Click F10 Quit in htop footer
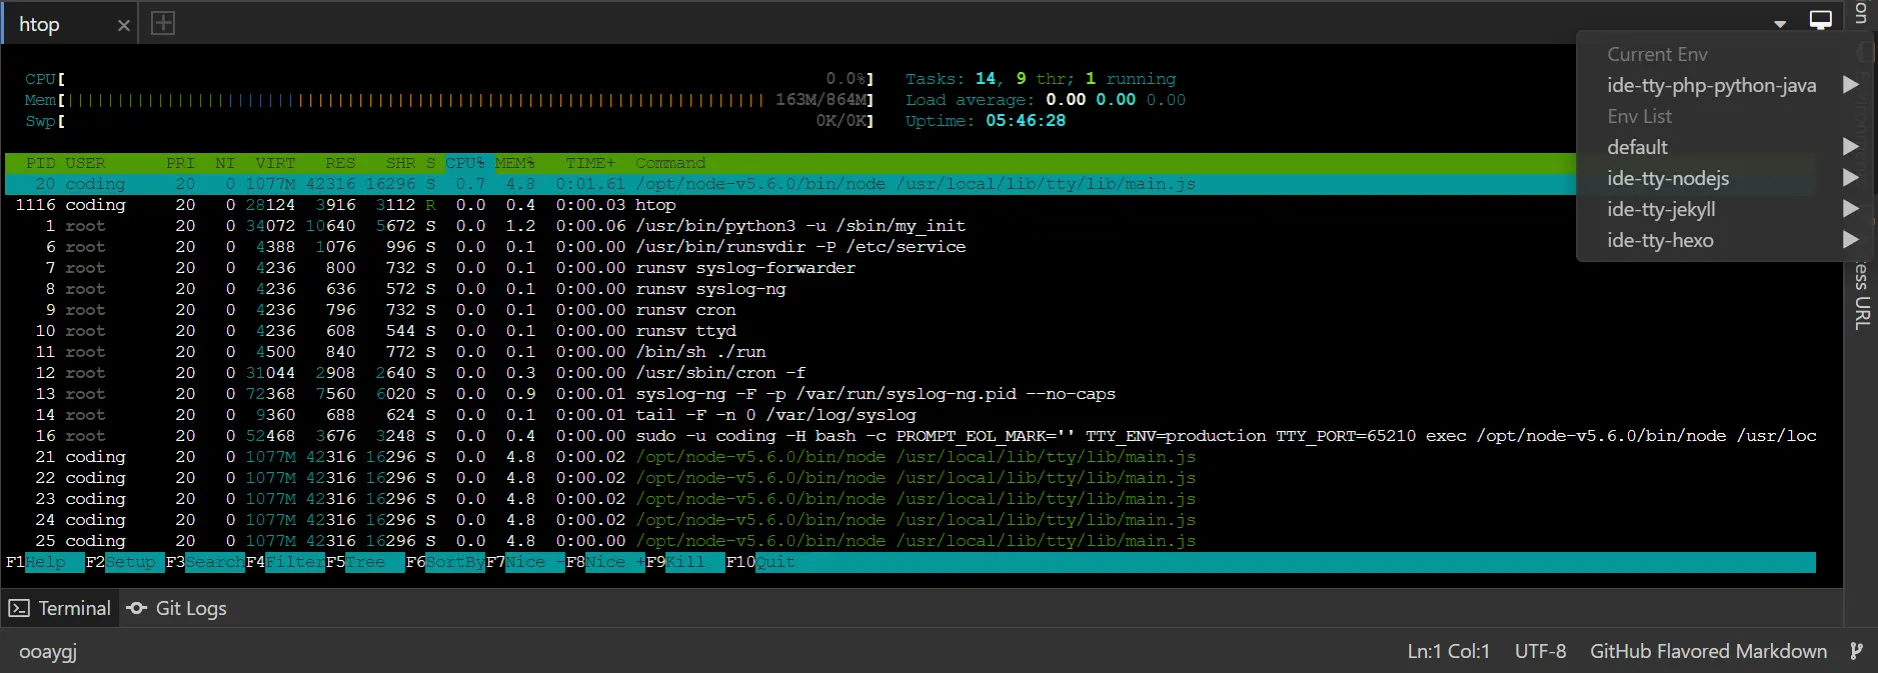 pyautogui.click(x=761, y=562)
